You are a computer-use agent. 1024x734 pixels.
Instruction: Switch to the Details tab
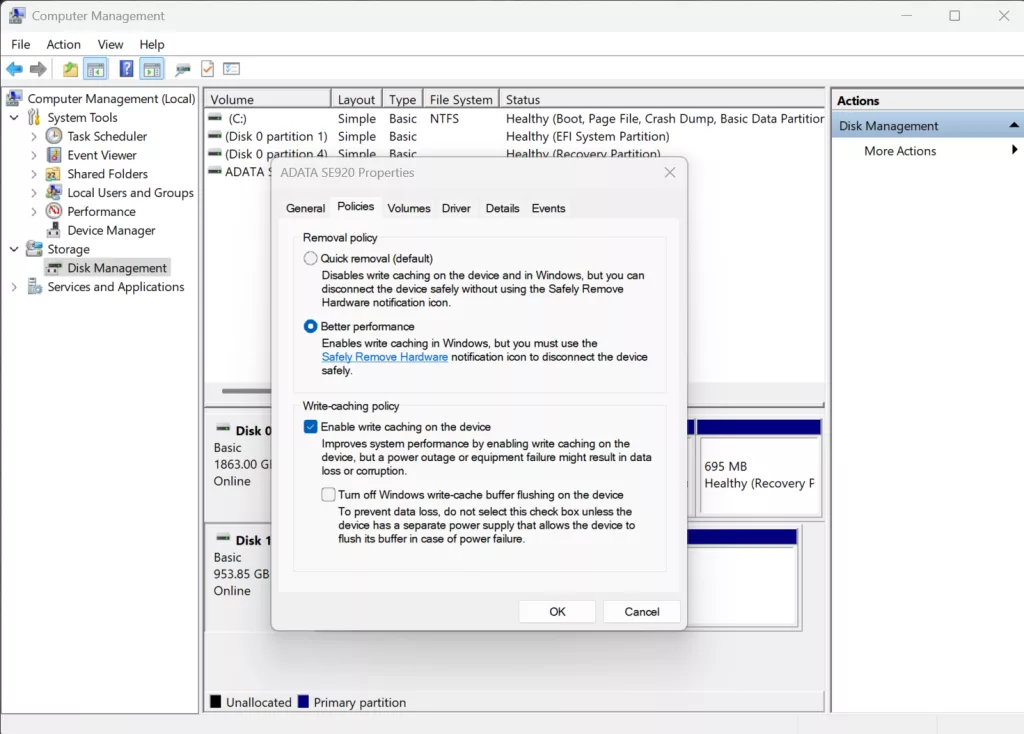(502, 208)
